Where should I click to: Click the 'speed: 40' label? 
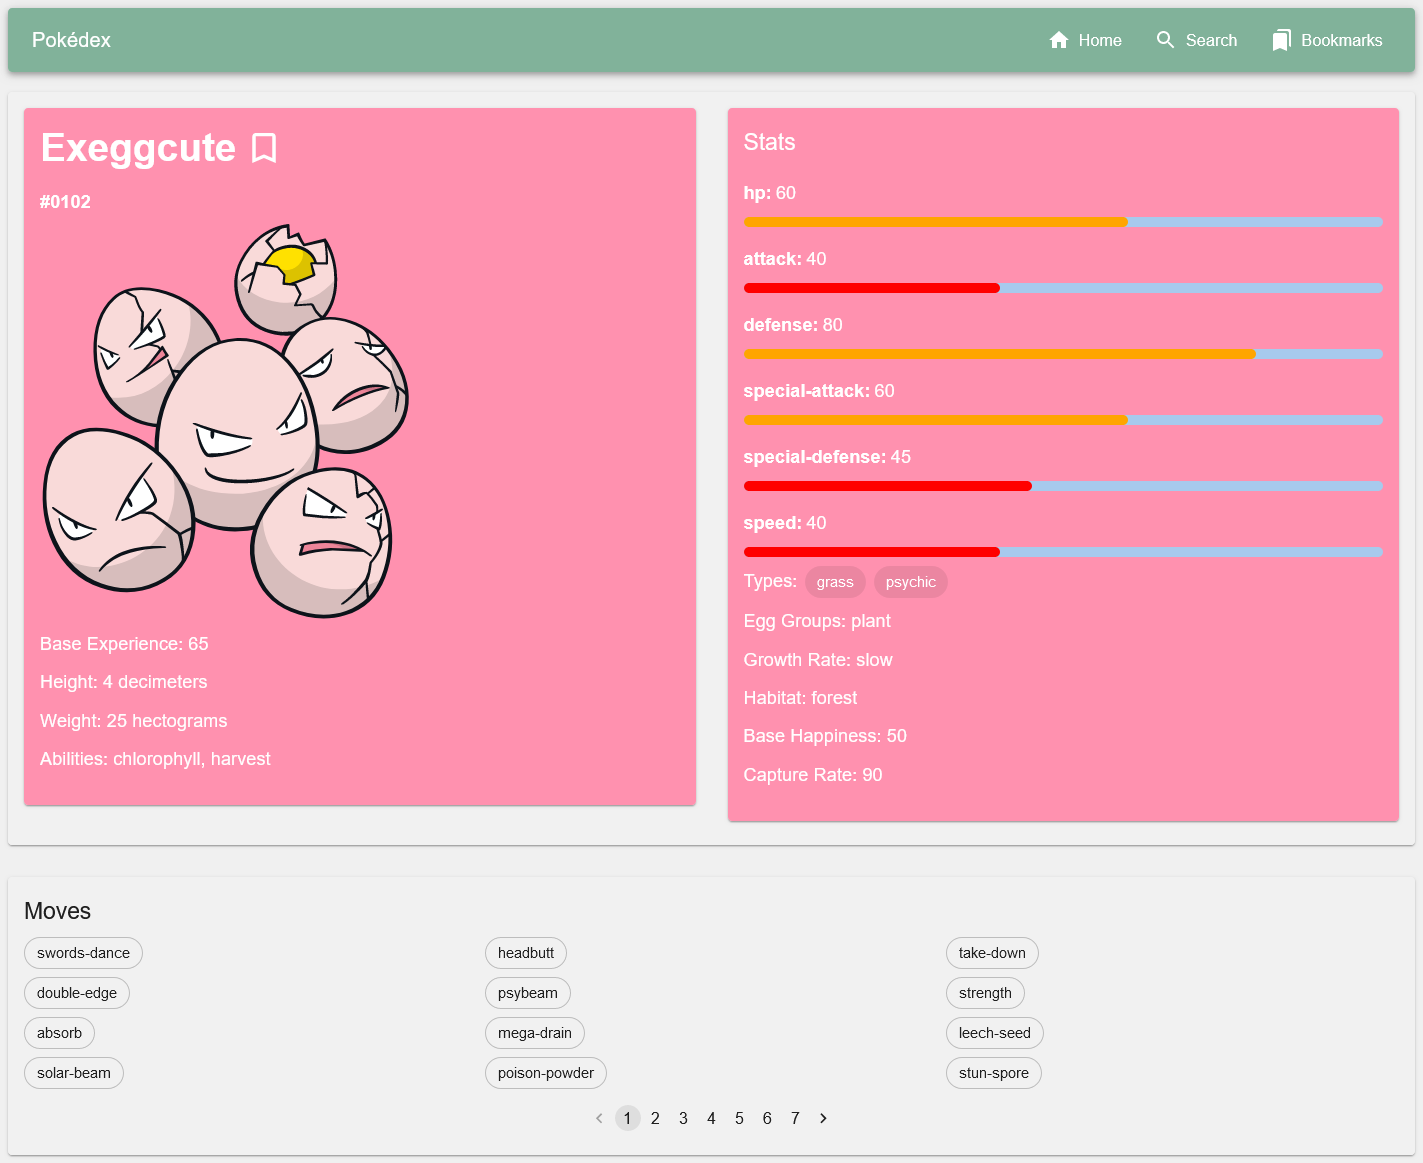coord(785,523)
